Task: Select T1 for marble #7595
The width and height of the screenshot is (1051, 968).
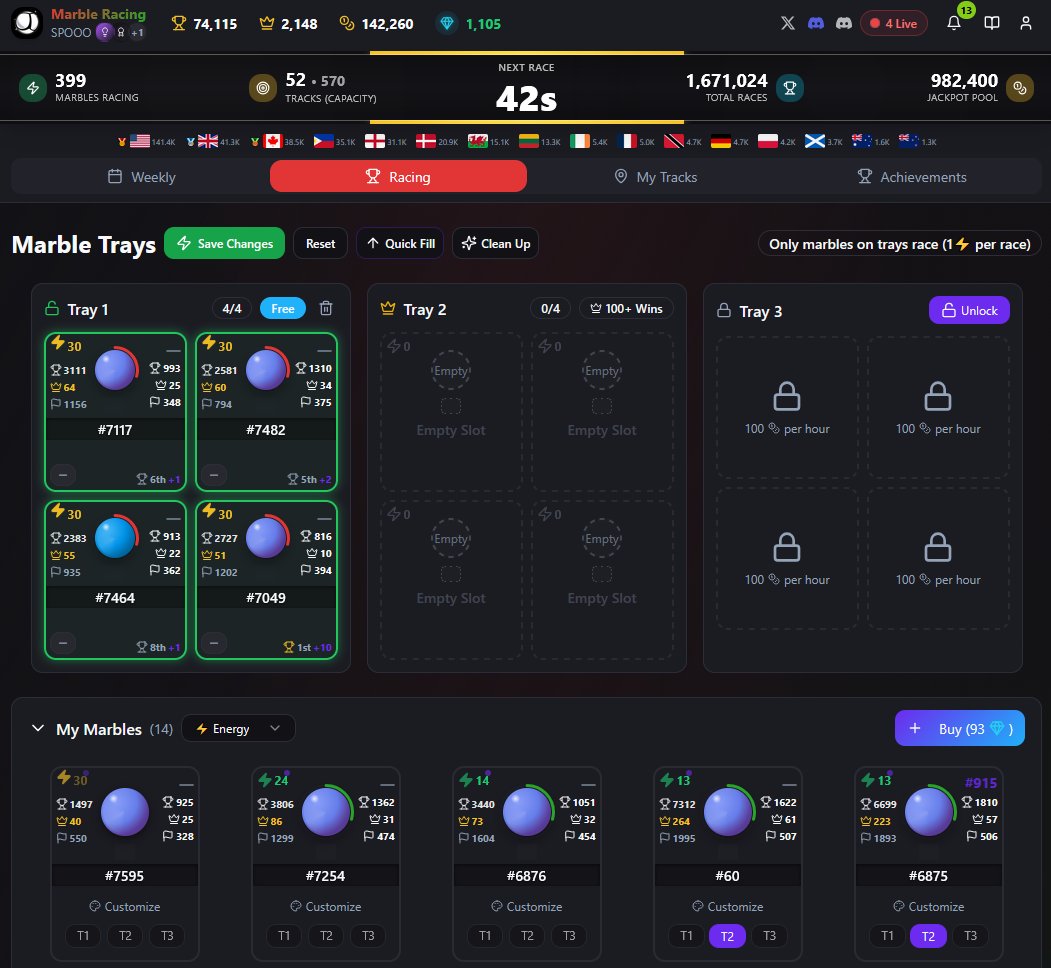Action: 83,935
